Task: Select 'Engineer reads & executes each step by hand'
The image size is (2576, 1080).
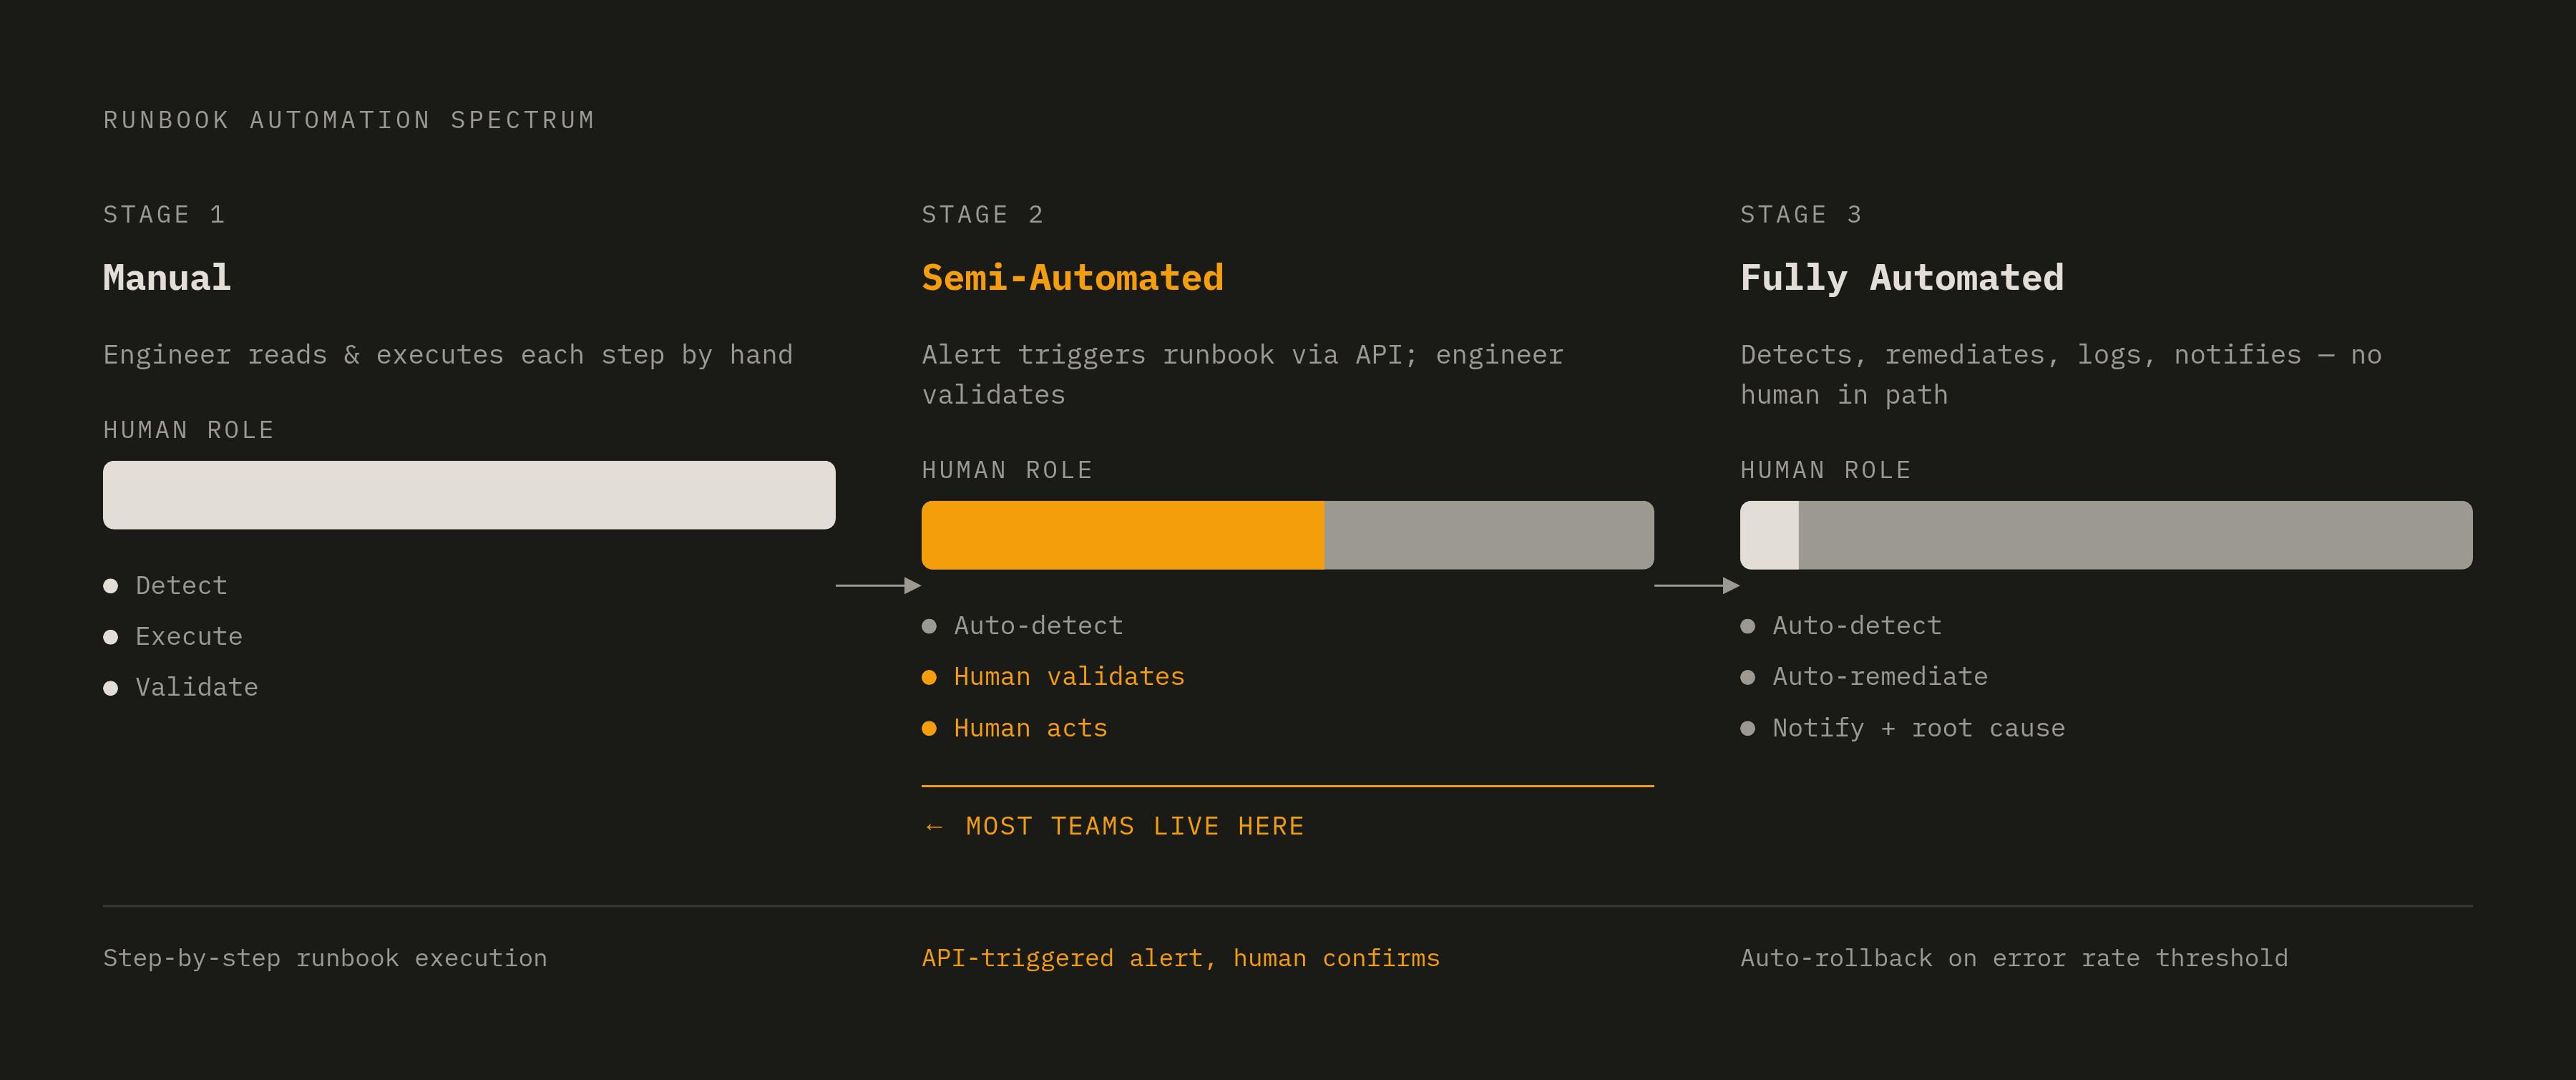Action: [448, 355]
